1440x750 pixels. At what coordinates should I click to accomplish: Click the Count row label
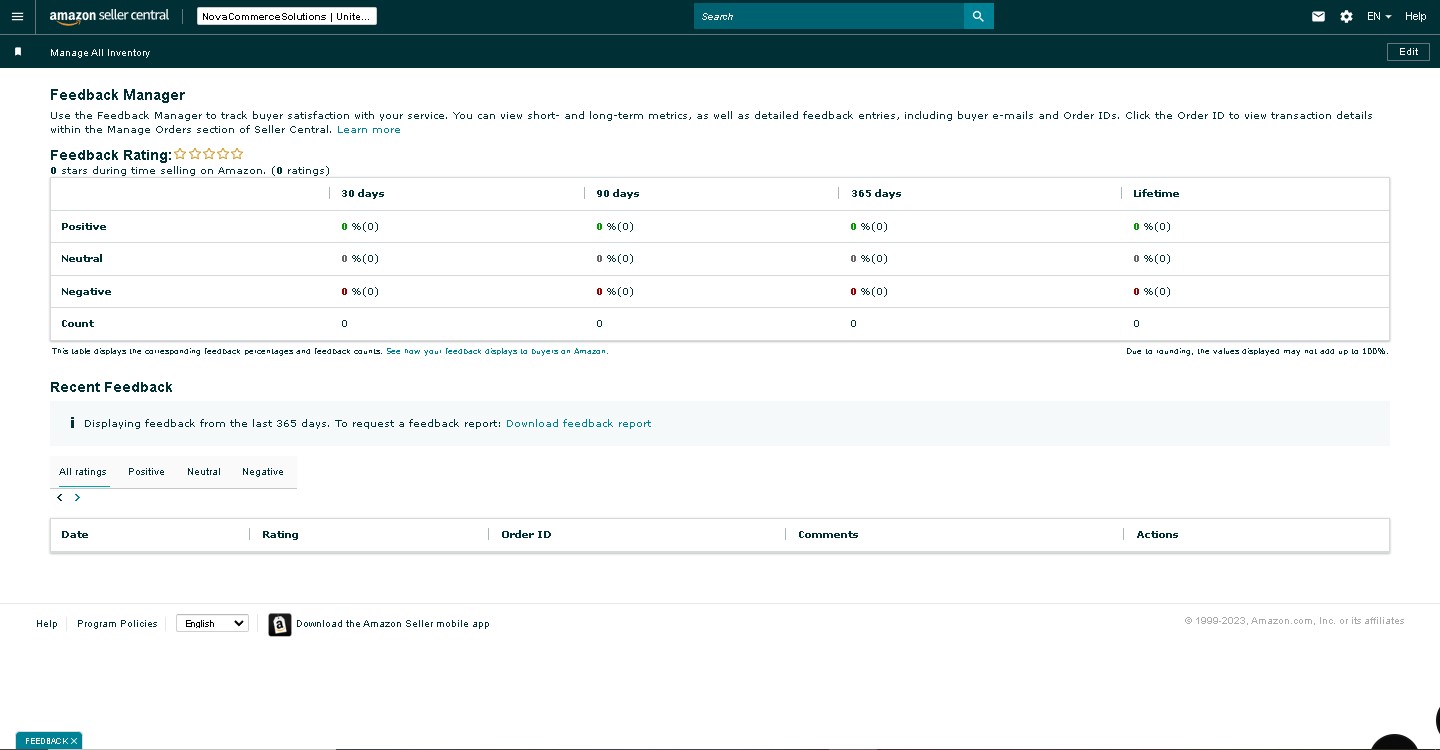pyautogui.click(x=77, y=324)
